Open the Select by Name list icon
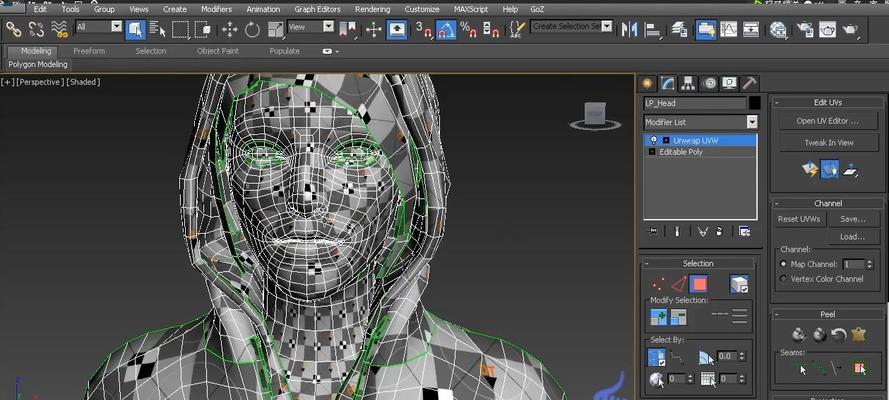 point(158,29)
